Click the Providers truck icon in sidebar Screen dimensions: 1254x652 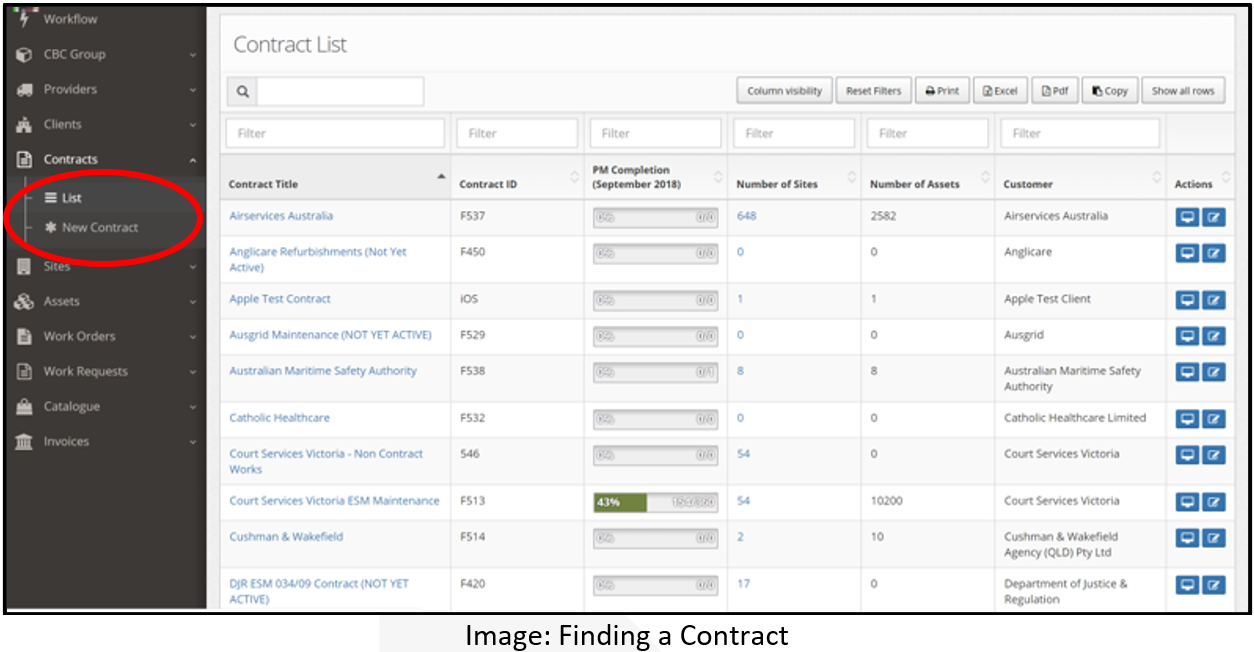(x=24, y=89)
